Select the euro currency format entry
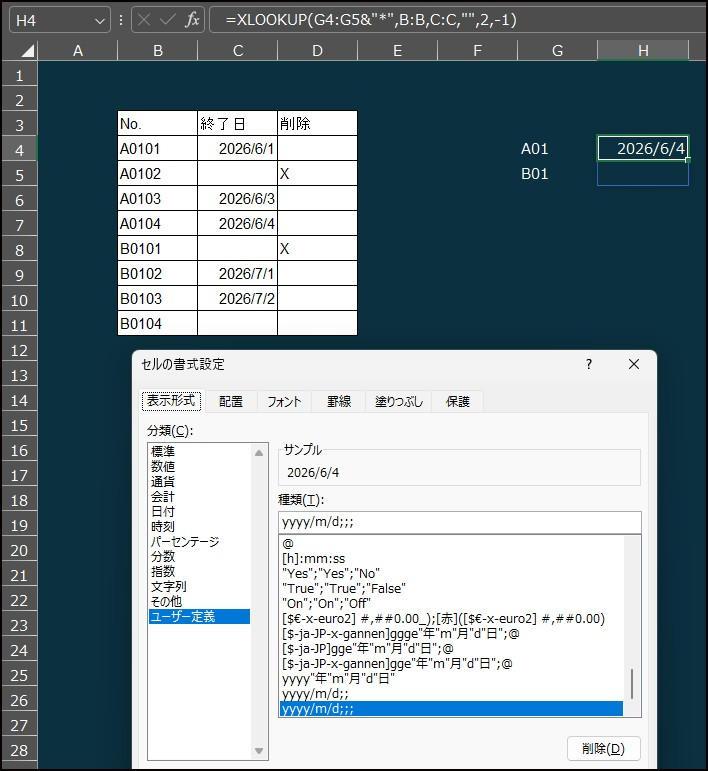Image resolution: width=708 pixels, height=771 pixels. (x=452, y=619)
